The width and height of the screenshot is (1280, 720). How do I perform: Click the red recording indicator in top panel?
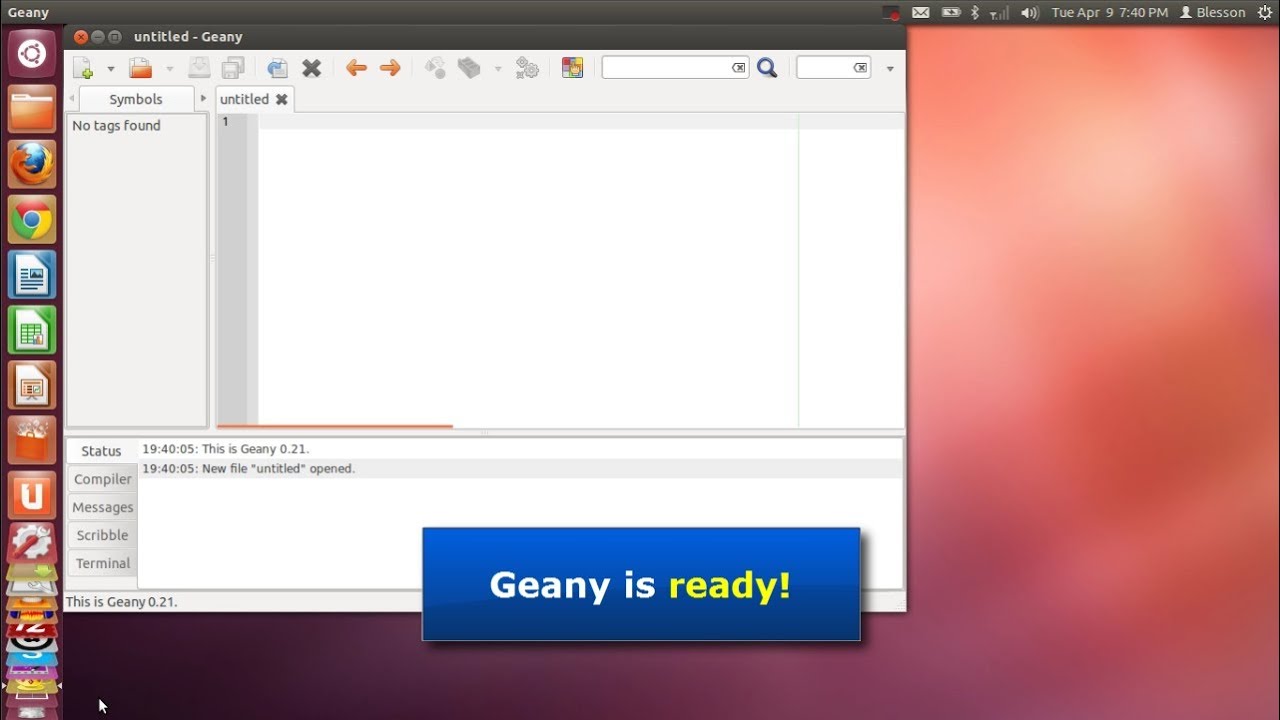(891, 12)
